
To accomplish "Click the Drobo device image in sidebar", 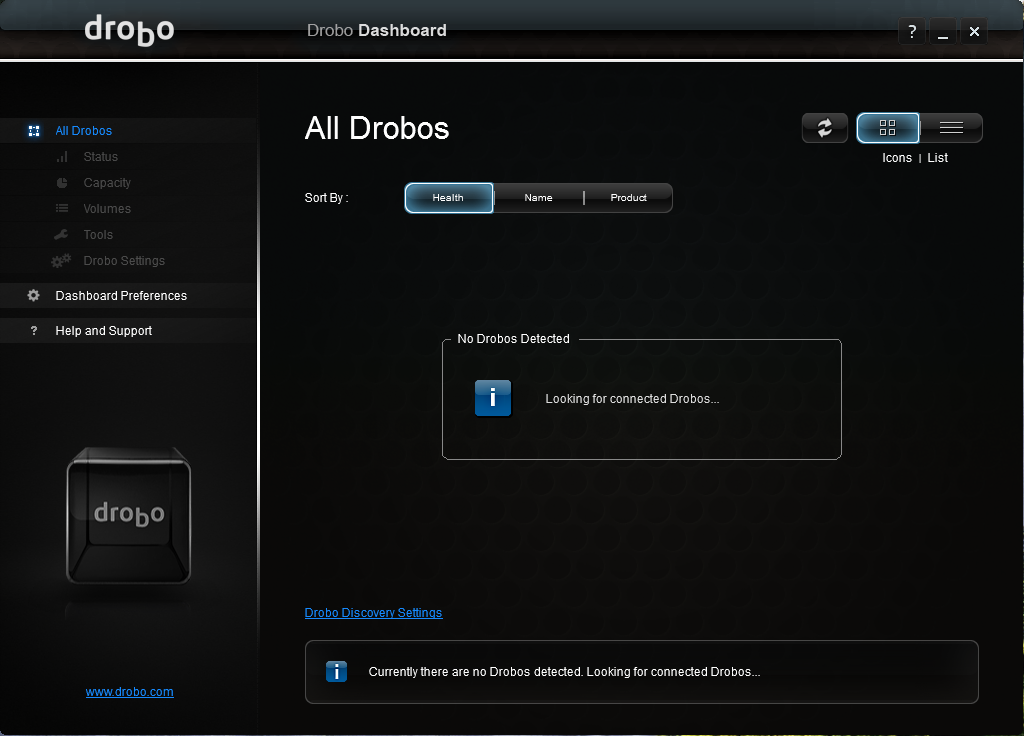I will click(x=128, y=516).
